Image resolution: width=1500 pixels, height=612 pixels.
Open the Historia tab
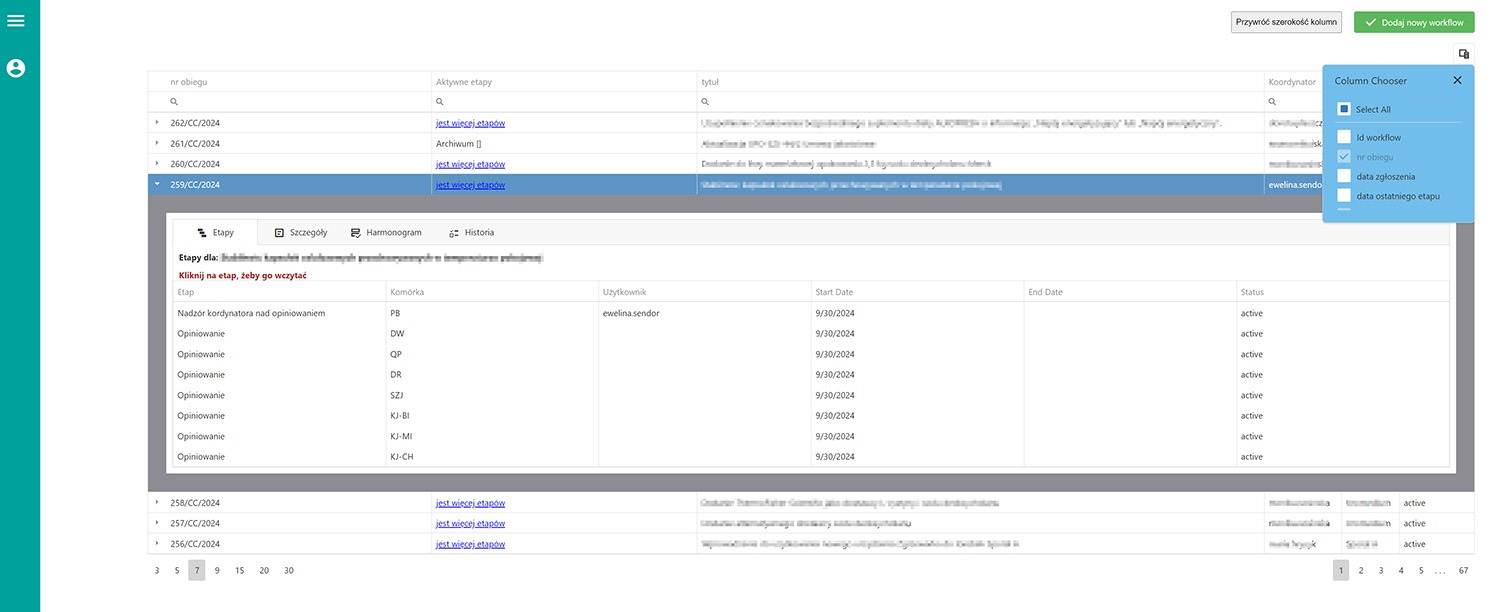pos(471,232)
